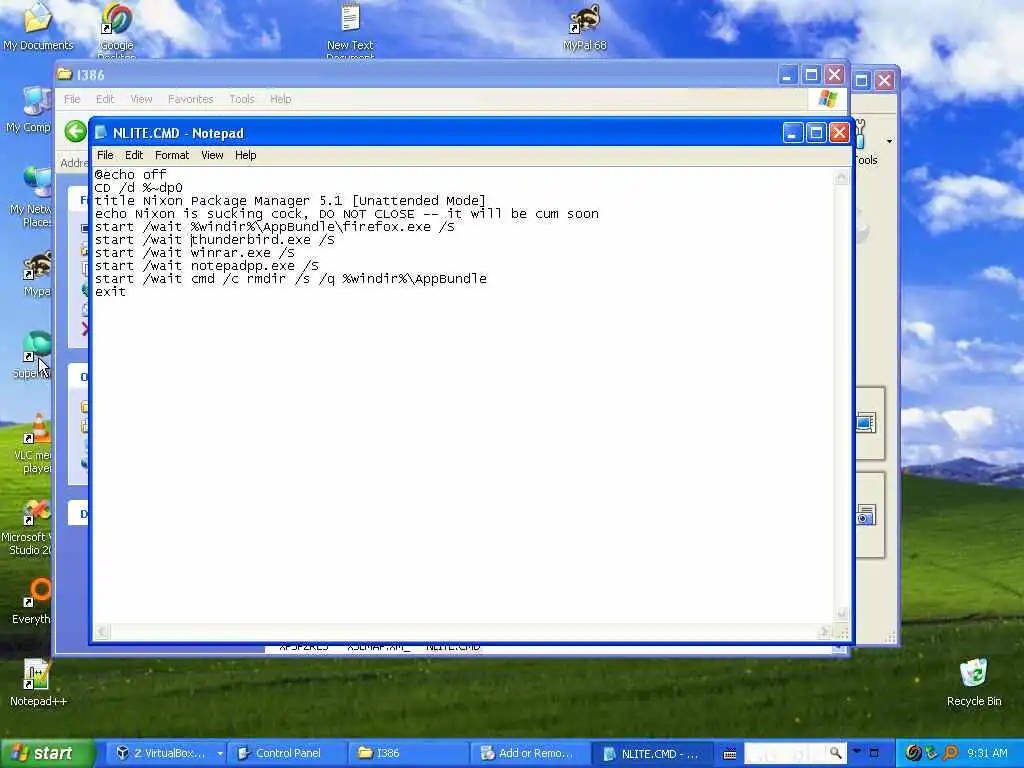Select the MyPal 68 desktop shortcut
This screenshot has height=768, width=1024.
pyautogui.click(x=584, y=27)
